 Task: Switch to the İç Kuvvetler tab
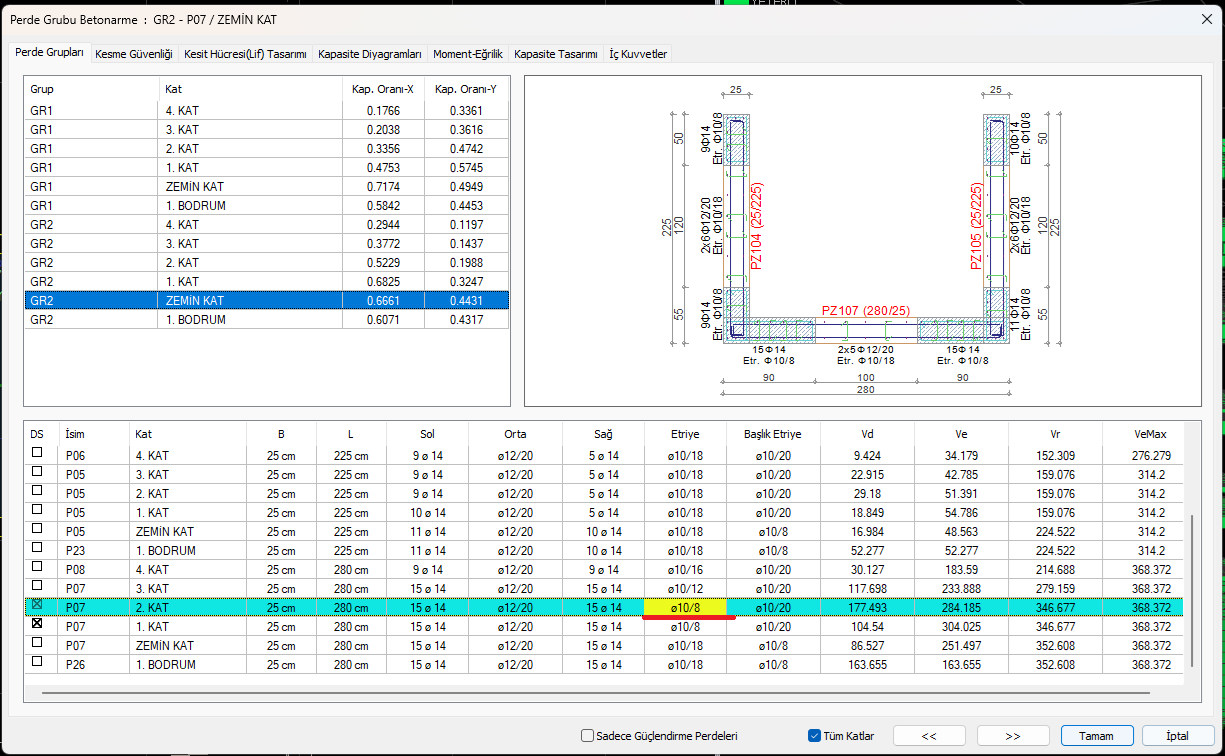click(638, 54)
